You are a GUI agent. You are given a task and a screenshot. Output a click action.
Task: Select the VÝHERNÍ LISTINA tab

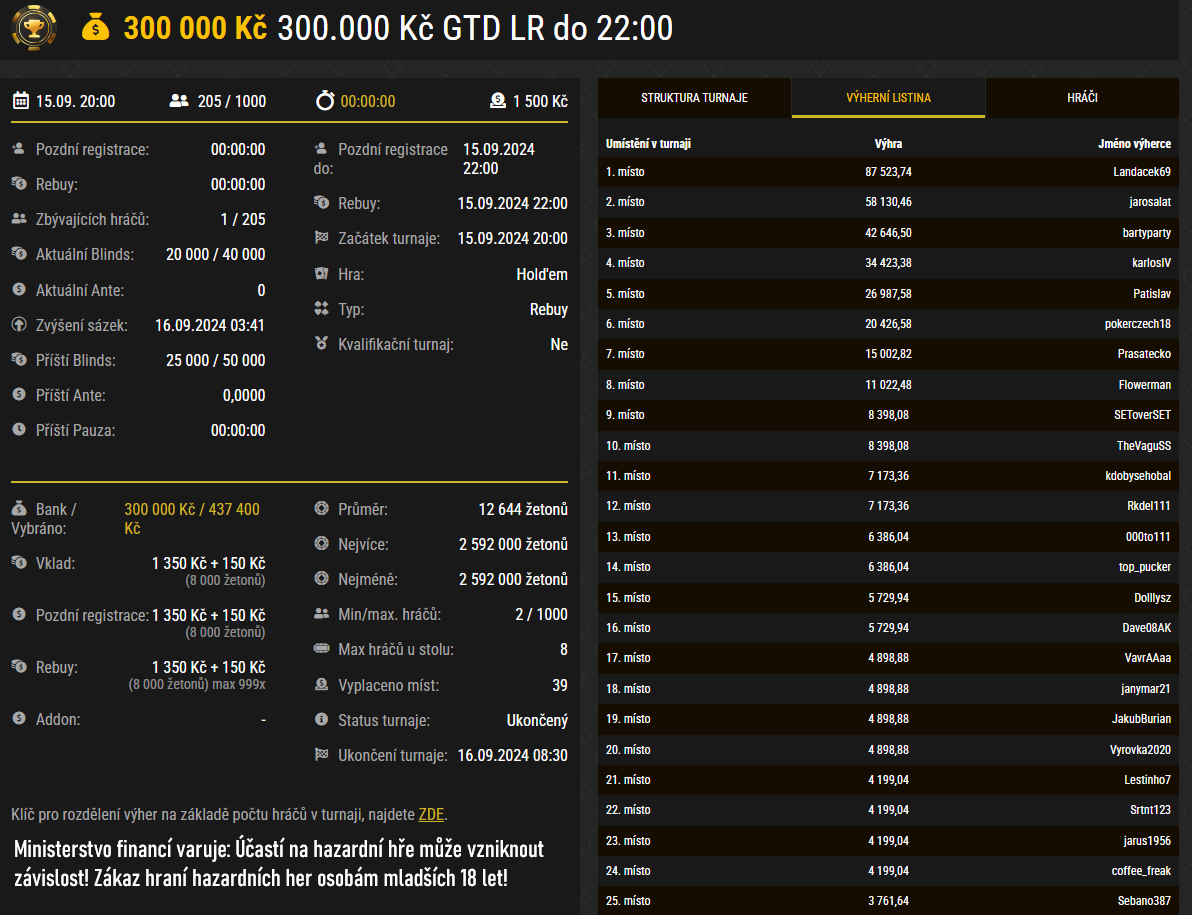(x=888, y=97)
